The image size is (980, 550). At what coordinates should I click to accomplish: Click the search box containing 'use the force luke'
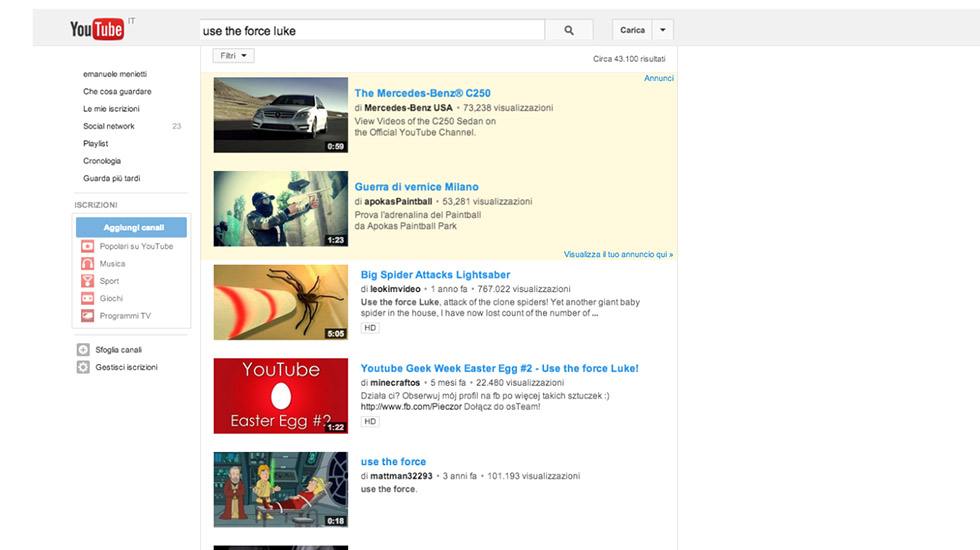[372, 31]
